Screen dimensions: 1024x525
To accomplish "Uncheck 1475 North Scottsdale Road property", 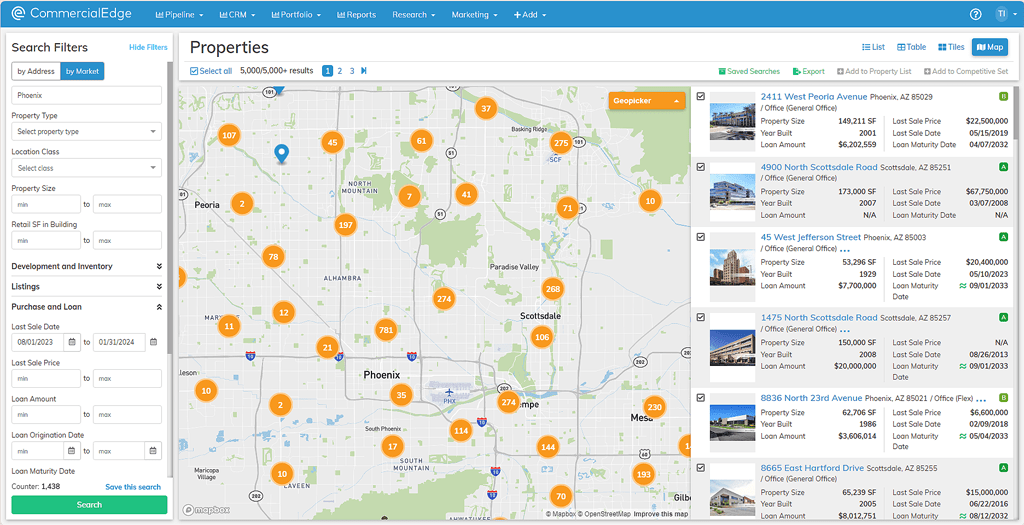I will 701,317.
